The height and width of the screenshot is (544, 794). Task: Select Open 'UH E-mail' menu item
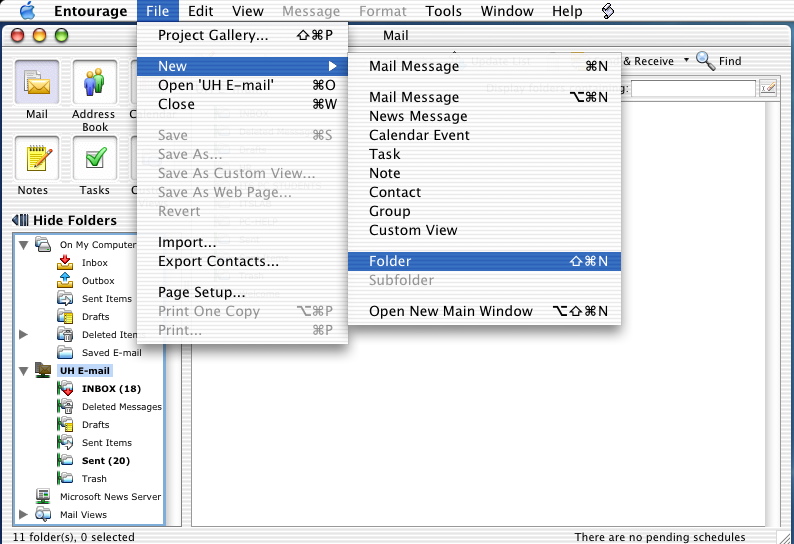242,85
